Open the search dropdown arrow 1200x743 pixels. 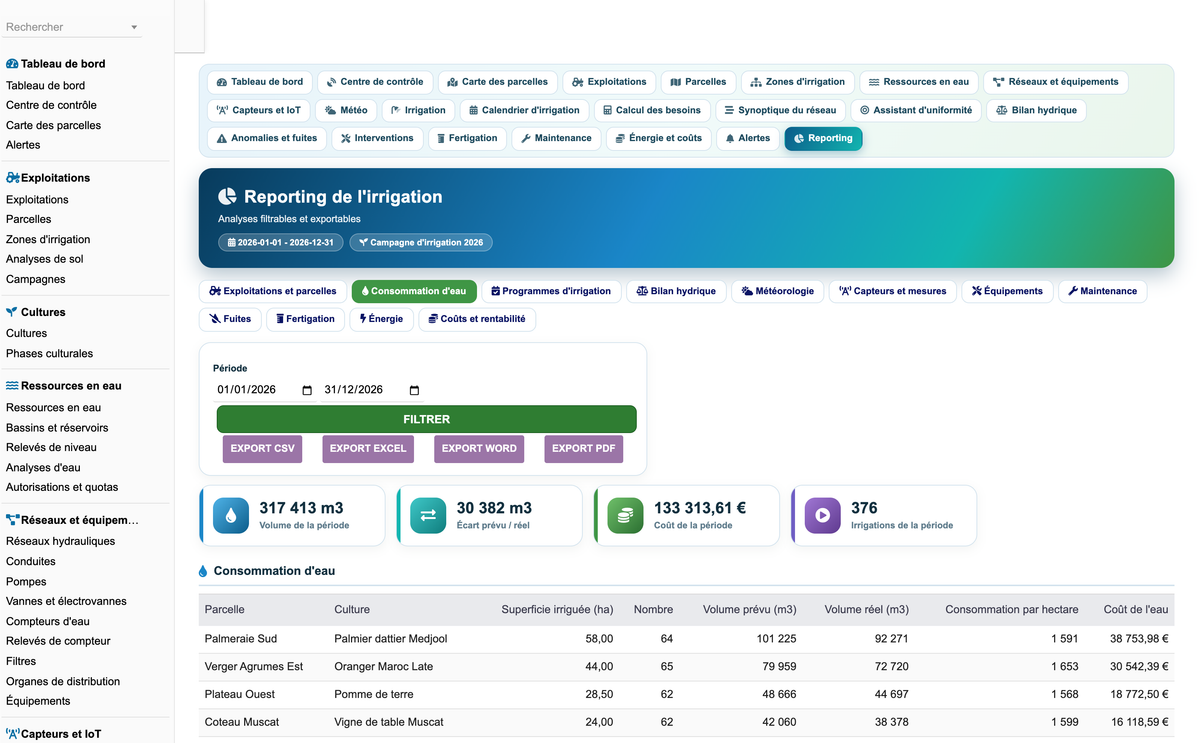click(x=134, y=28)
